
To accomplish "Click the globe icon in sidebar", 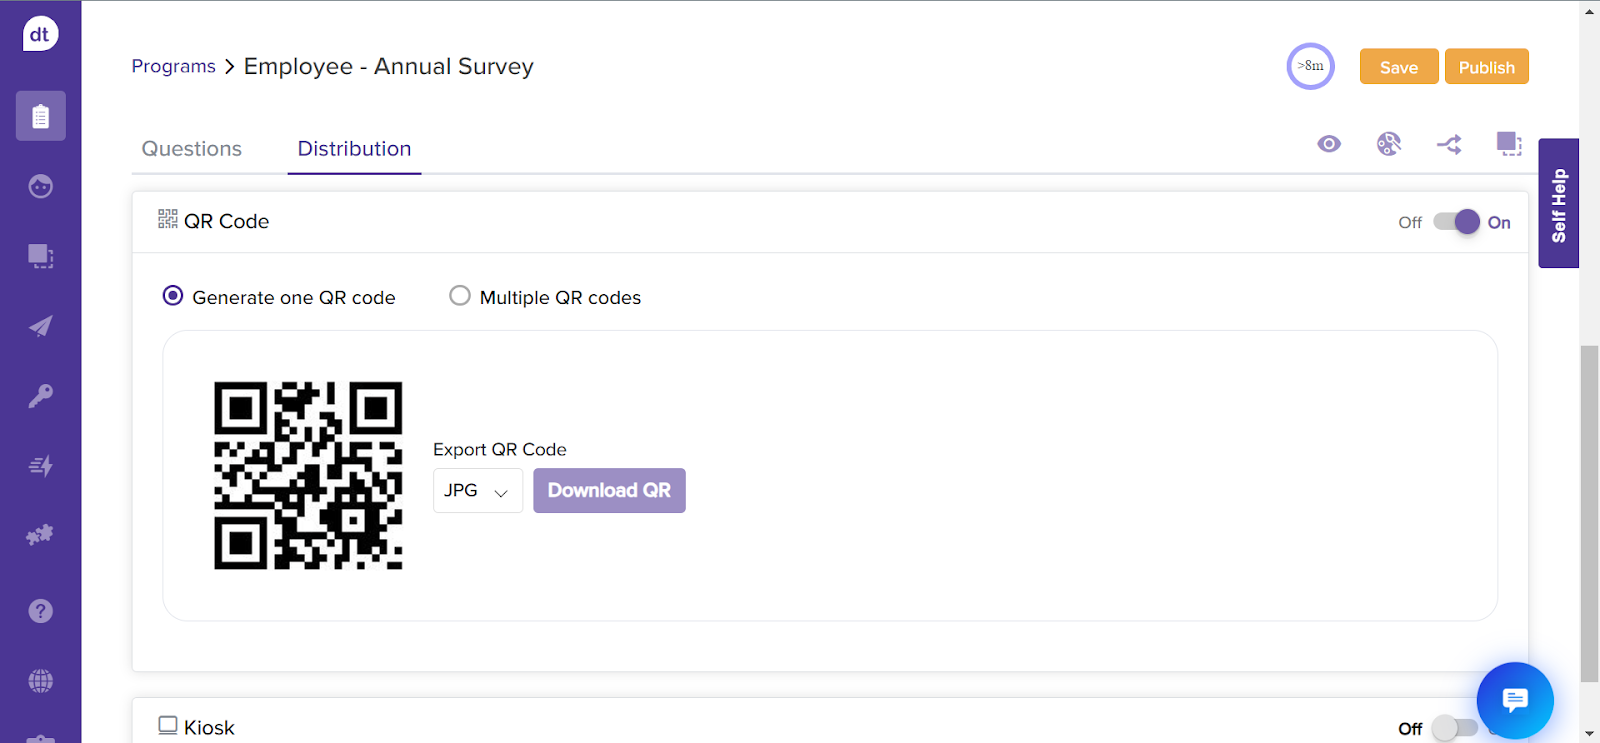I will coord(40,681).
